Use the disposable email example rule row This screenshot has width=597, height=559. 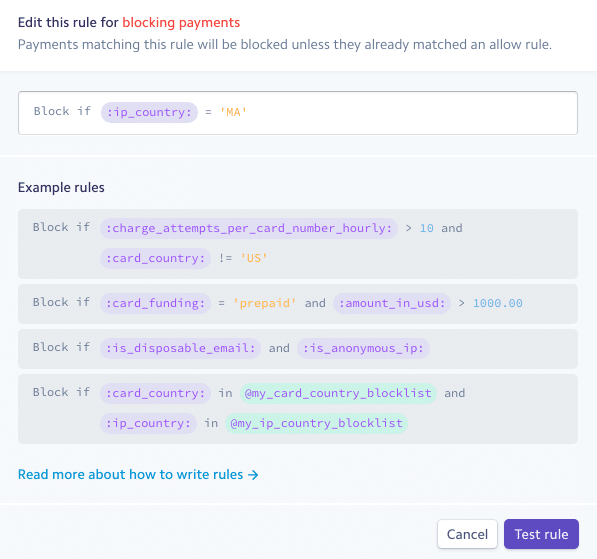298,349
